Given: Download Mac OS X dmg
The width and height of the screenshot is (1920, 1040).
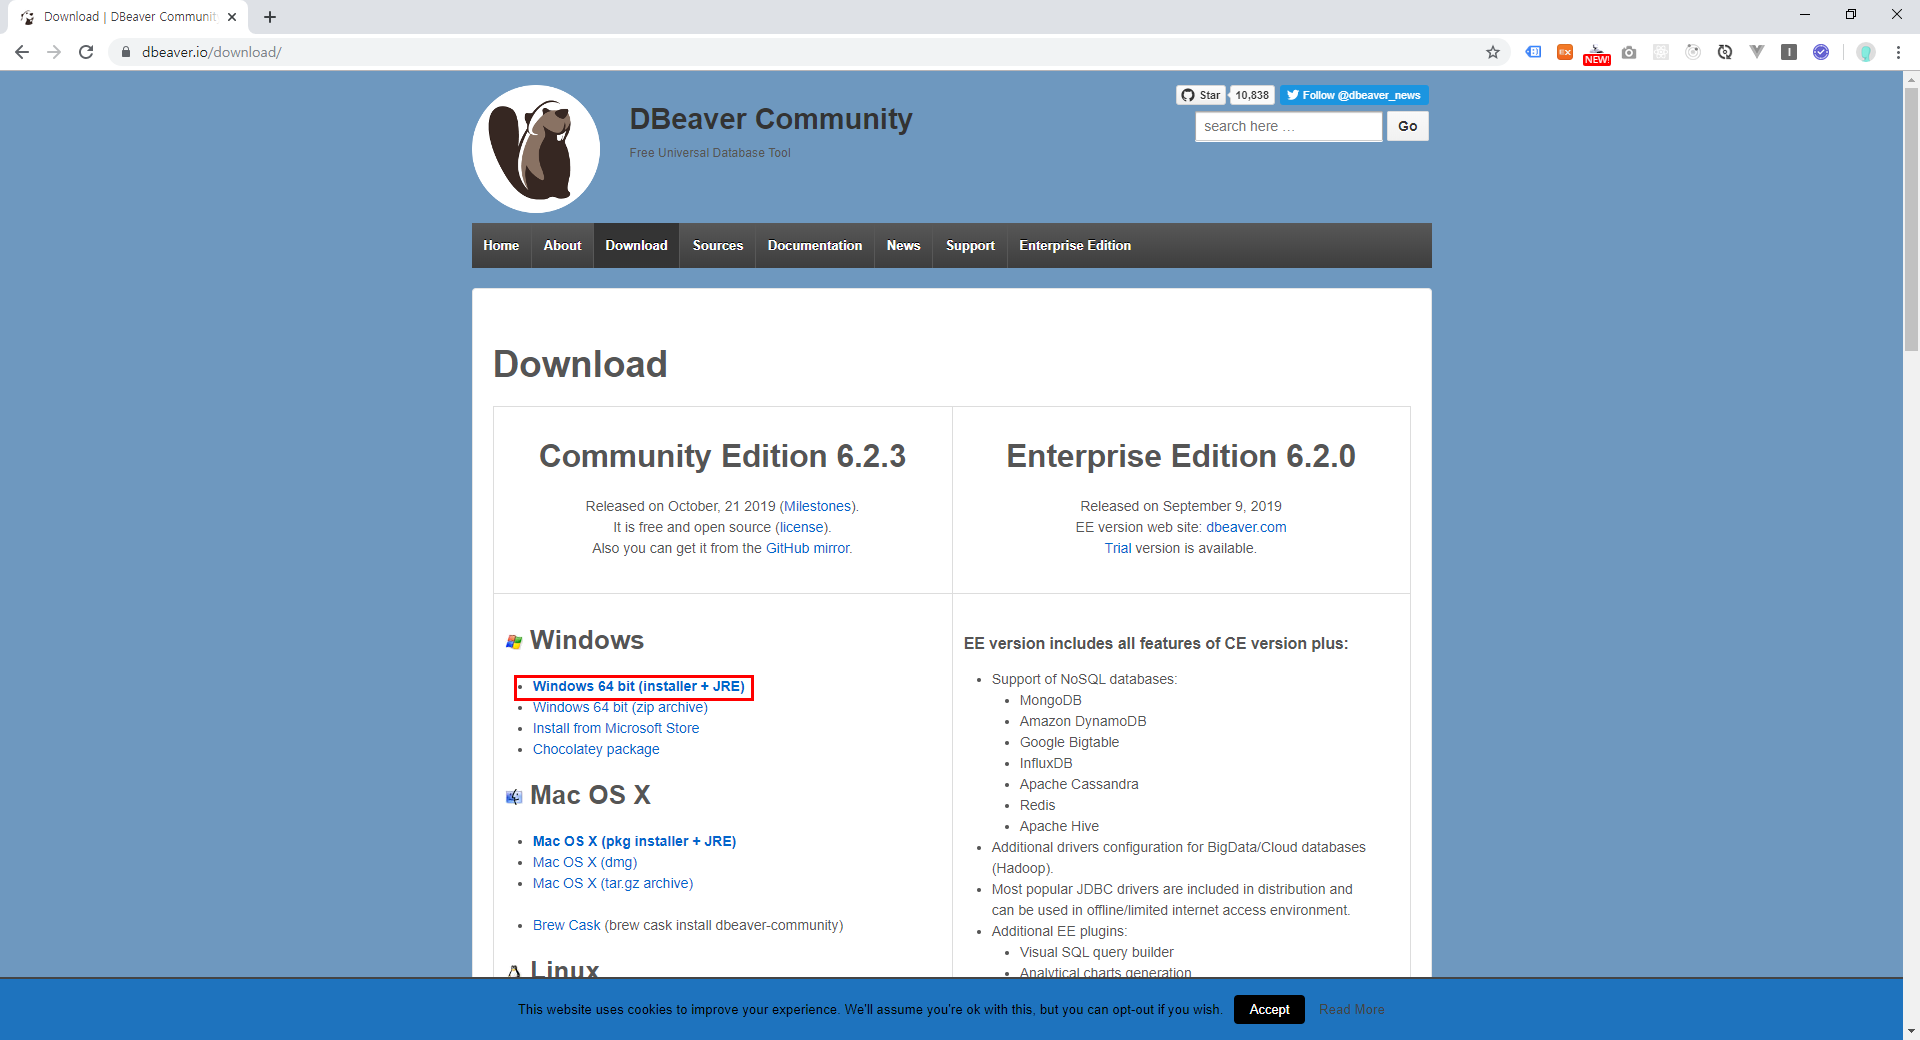Looking at the screenshot, I should pos(585,862).
